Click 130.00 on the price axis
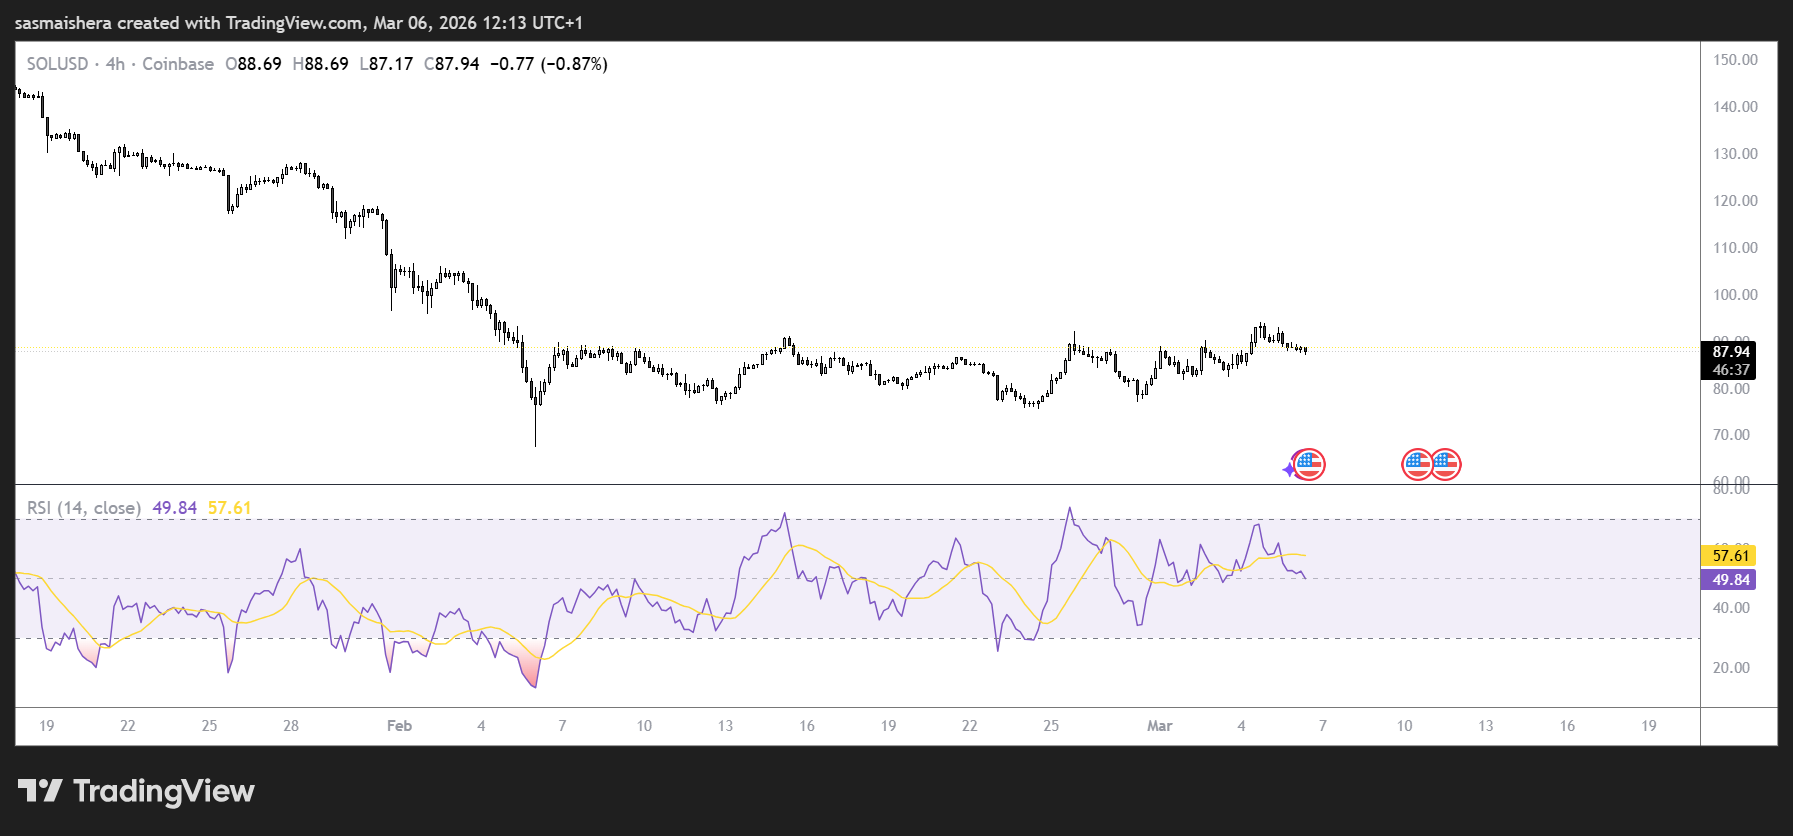Image resolution: width=1793 pixels, height=836 pixels. pos(1735,154)
